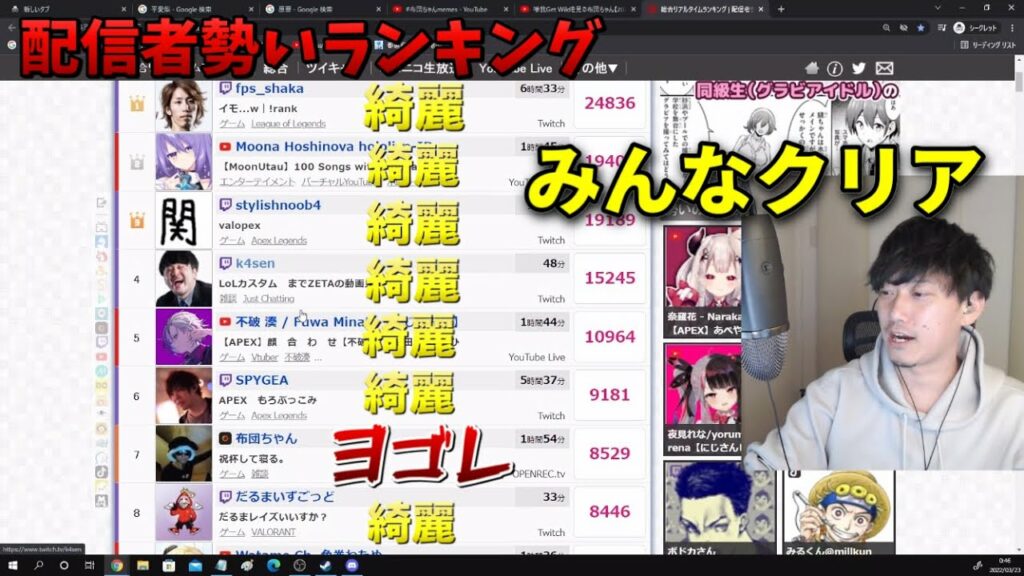Screen dimensions: 1024x576
Task: Switch to the YouTube Live tab
Action: coord(515,68)
